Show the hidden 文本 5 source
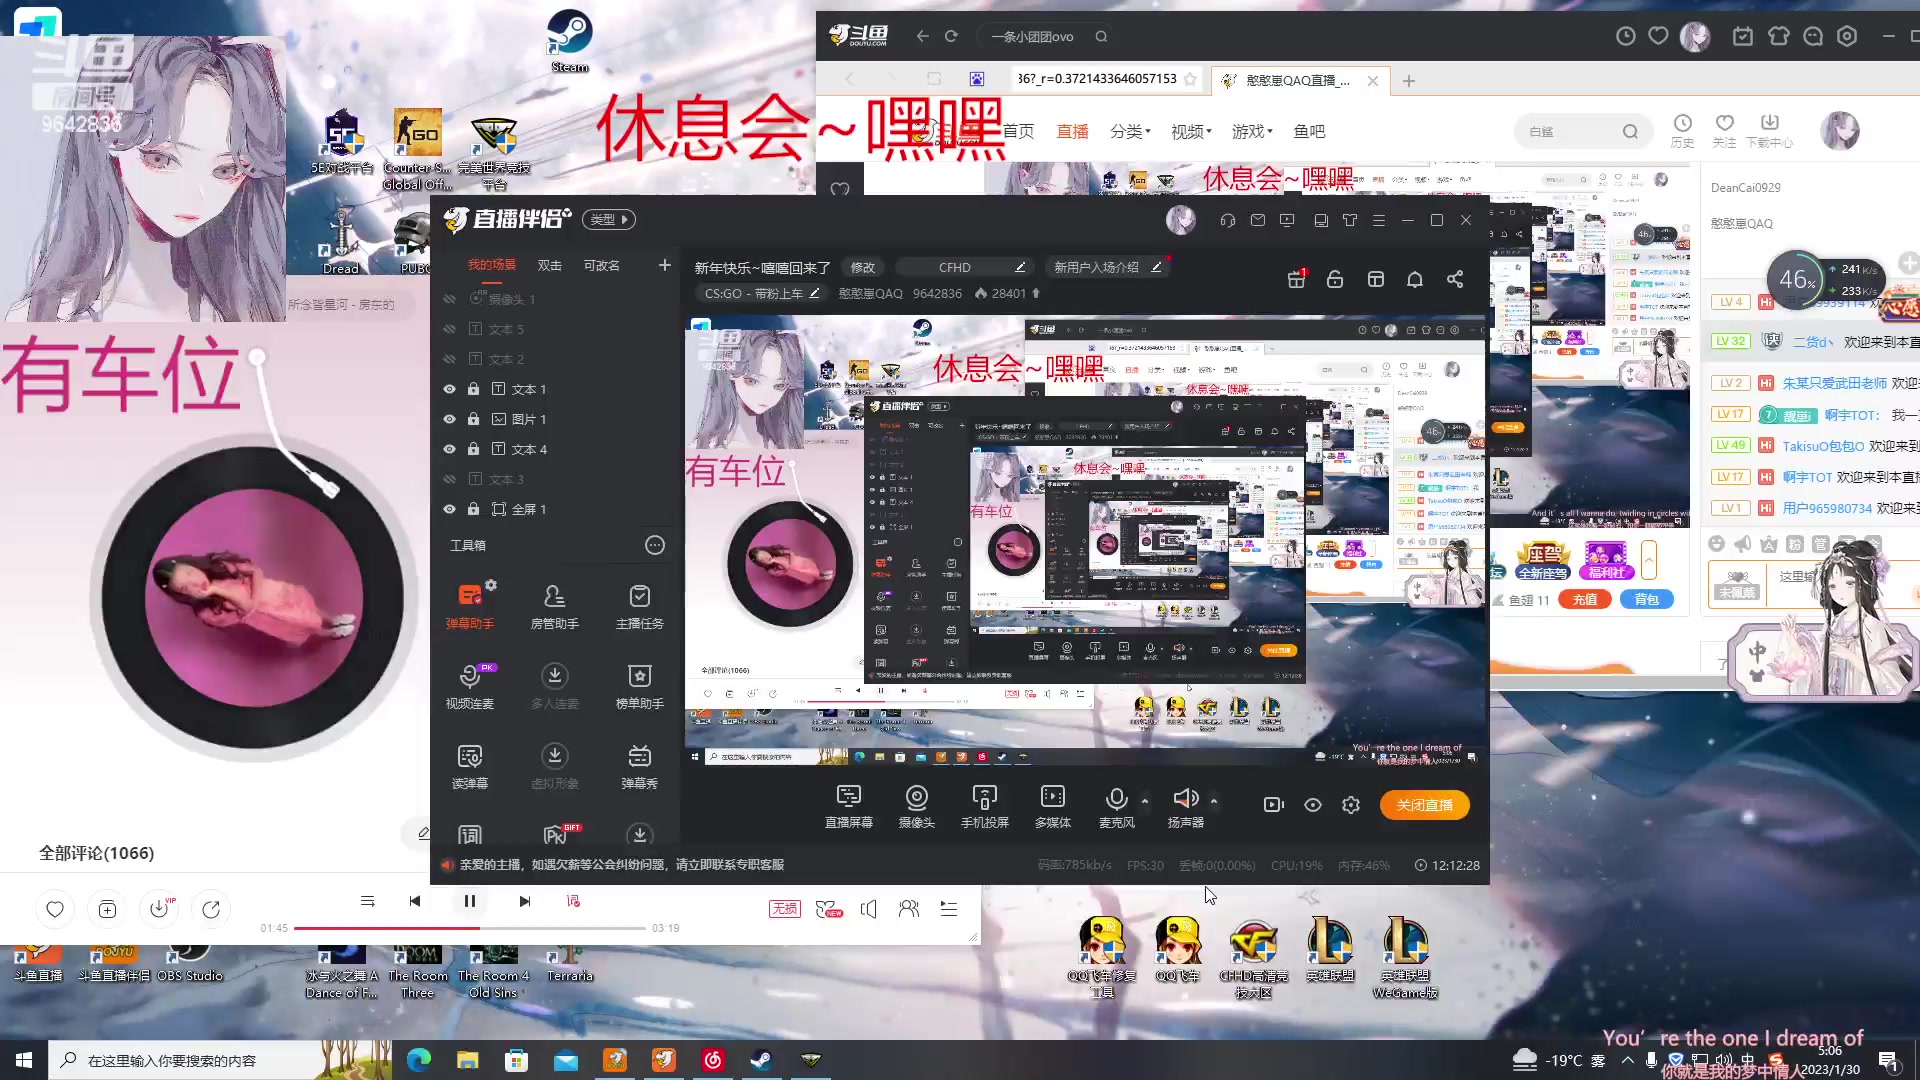 coord(449,329)
